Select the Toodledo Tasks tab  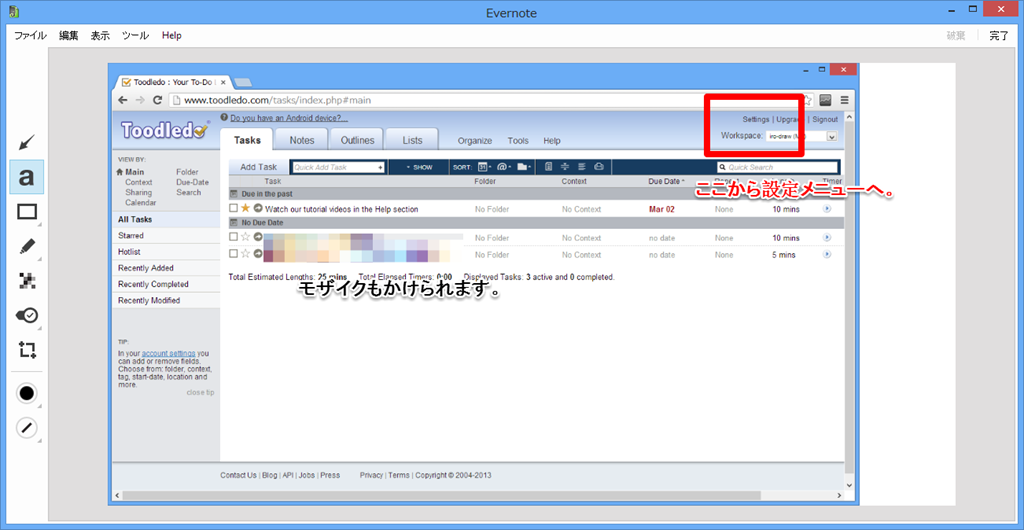click(248, 140)
